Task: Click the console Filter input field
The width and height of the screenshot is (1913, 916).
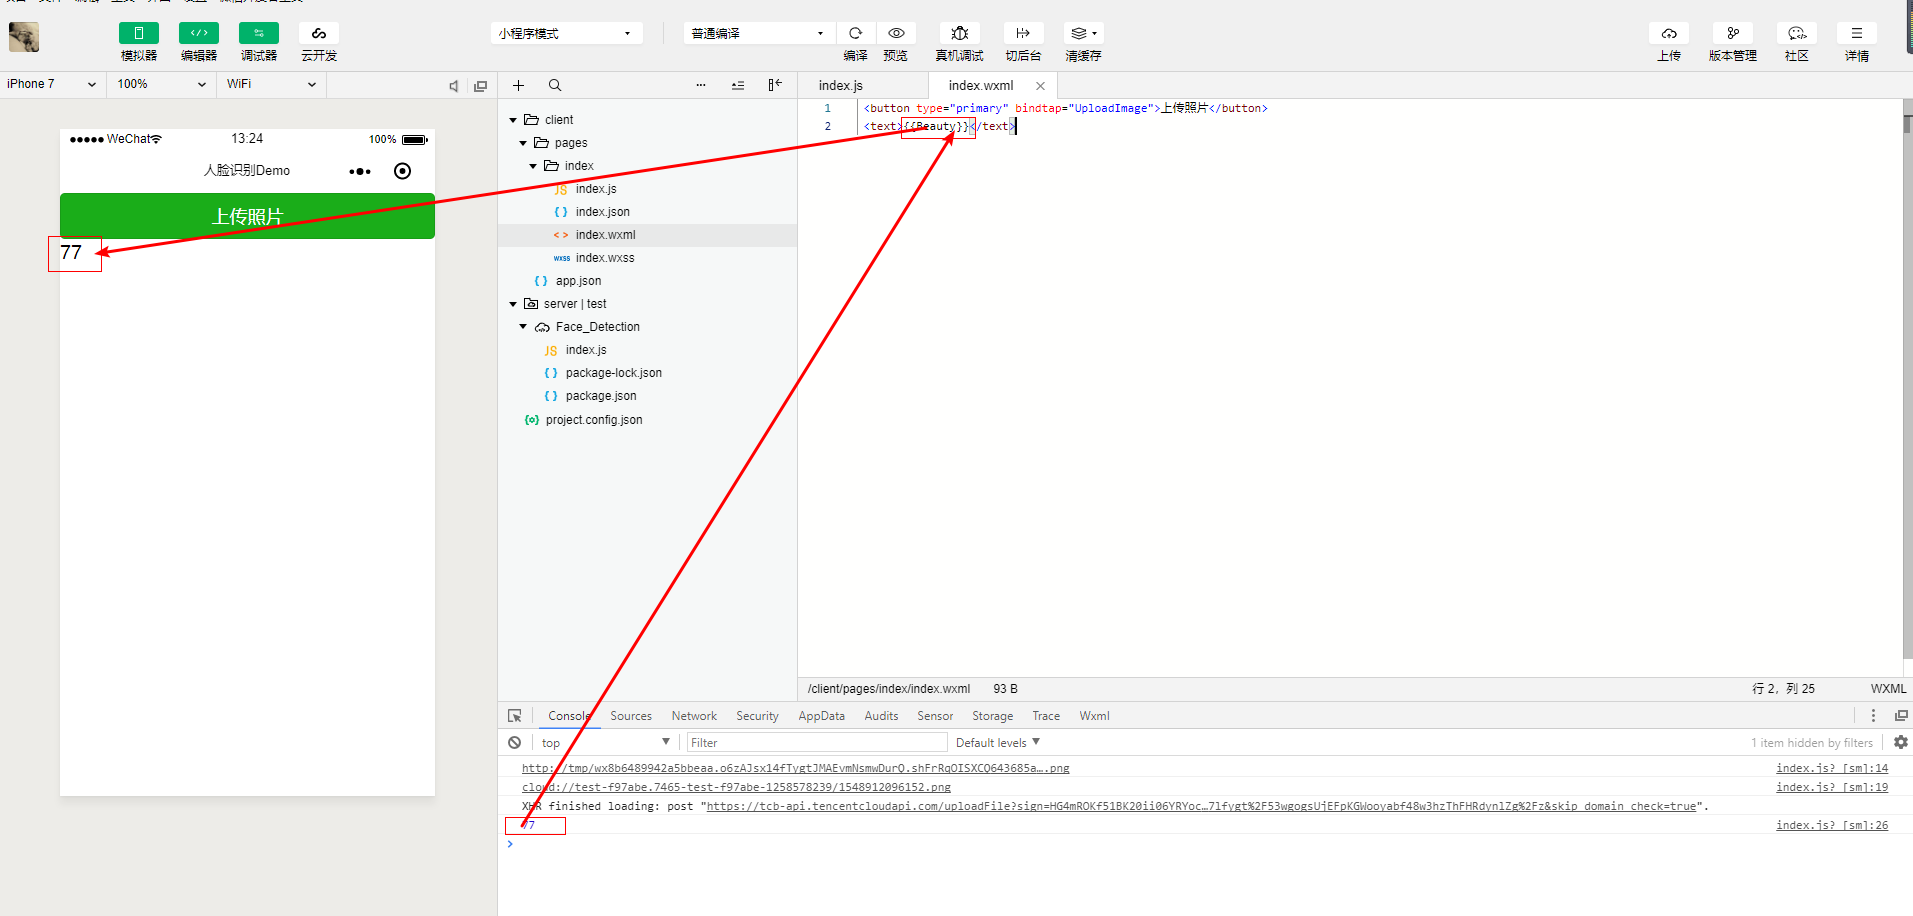Action: click(x=815, y=742)
